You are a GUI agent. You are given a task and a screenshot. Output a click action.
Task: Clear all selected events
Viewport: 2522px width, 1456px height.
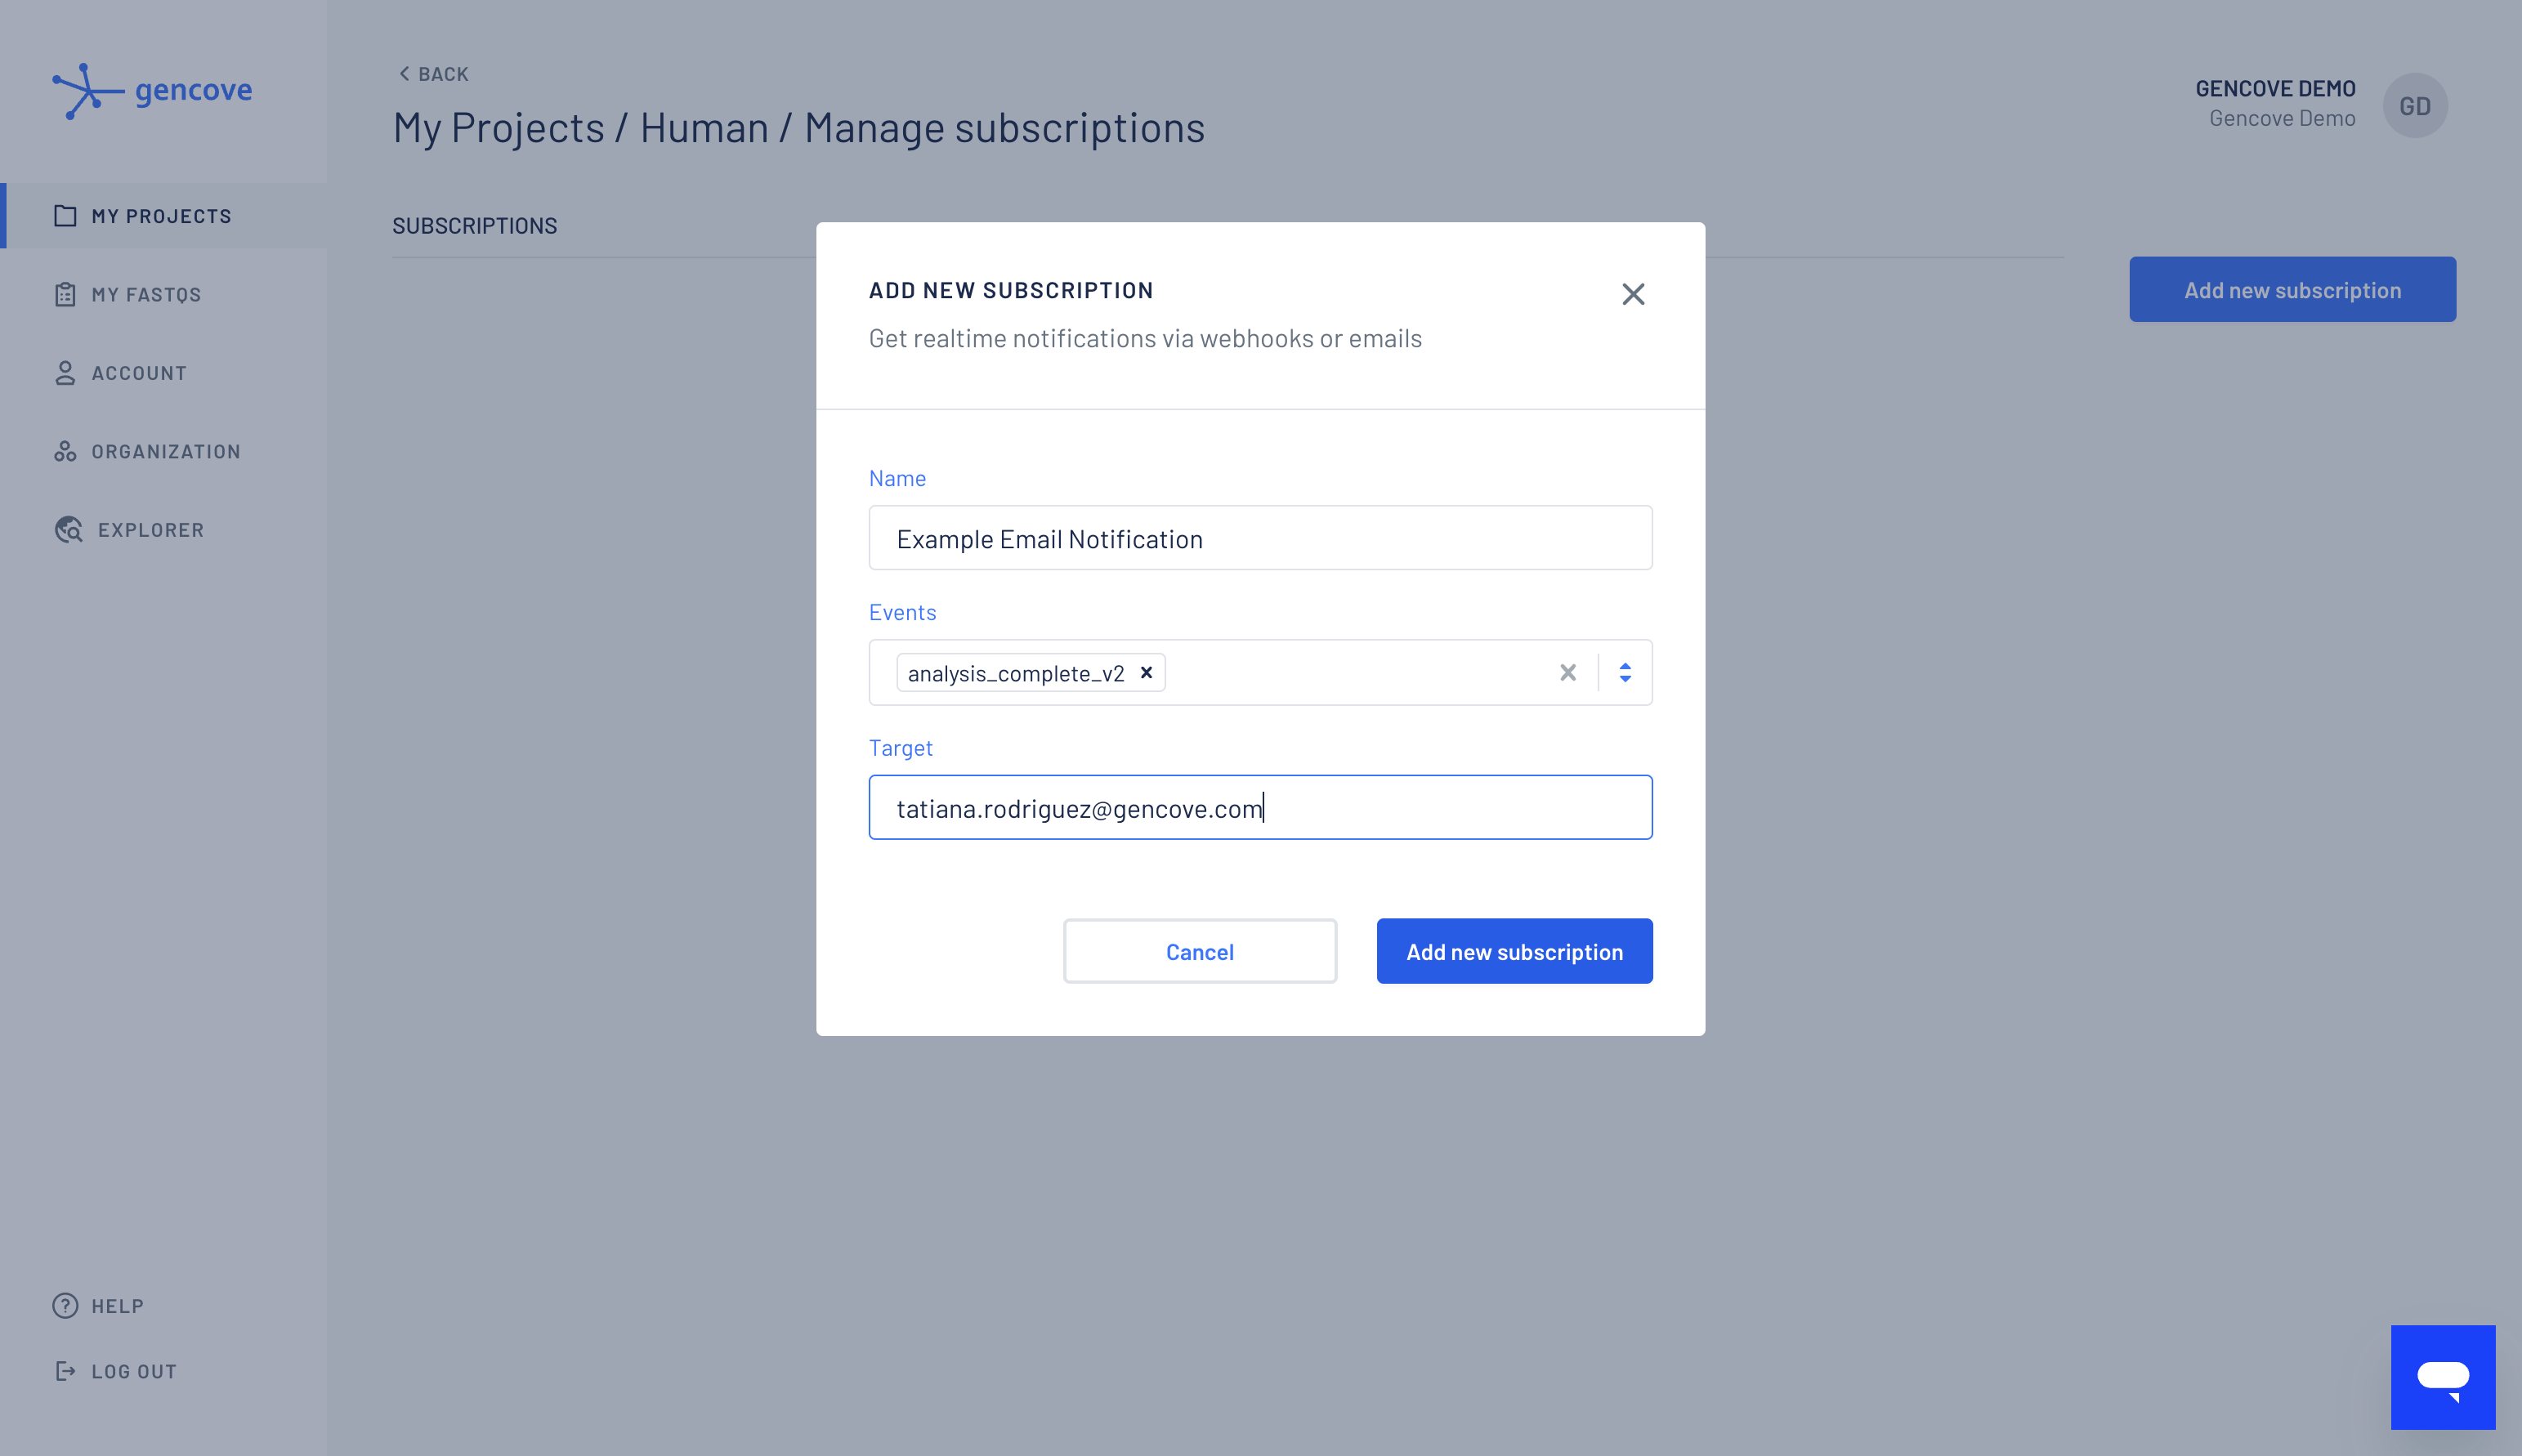pyautogui.click(x=1568, y=673)
